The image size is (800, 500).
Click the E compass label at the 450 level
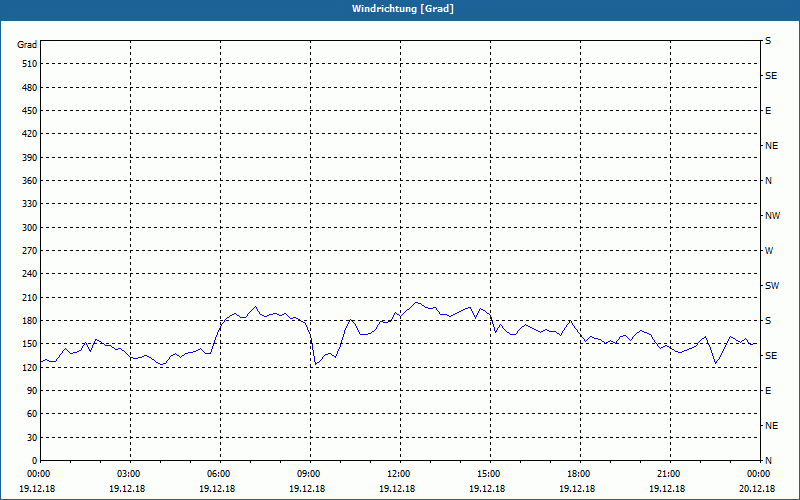pyautogui.click(x=768, y=111)
